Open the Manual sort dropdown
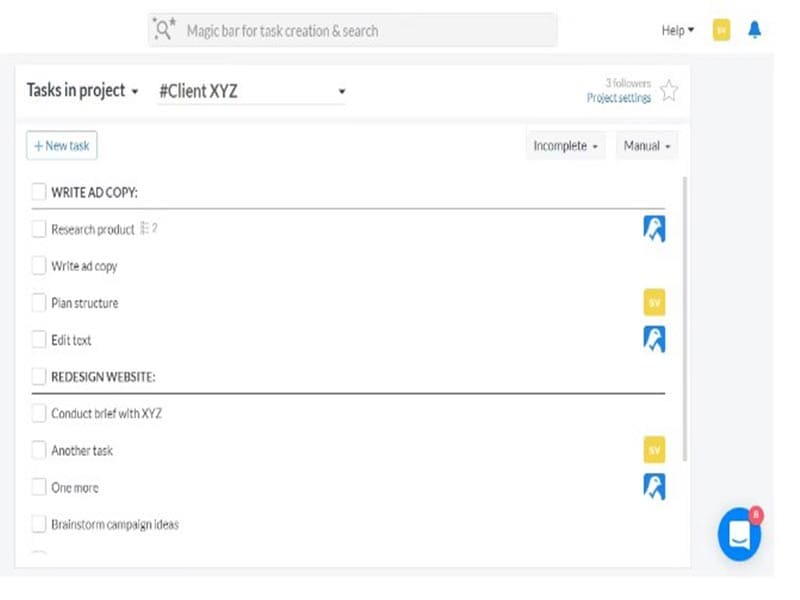The height and width of the screenshot is (600, 800). point(647,146)
